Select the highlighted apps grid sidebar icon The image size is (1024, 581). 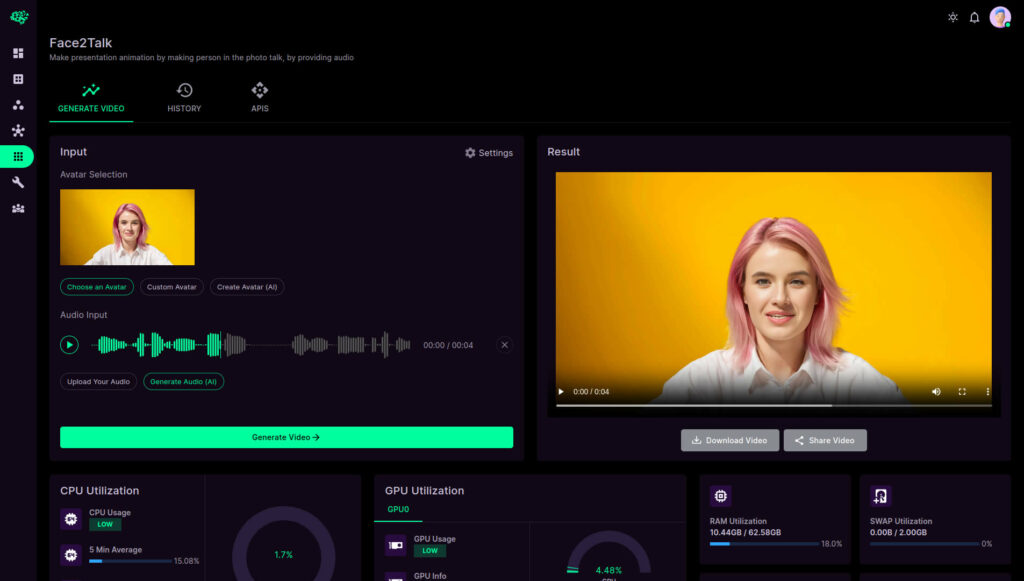coord(17,157)
